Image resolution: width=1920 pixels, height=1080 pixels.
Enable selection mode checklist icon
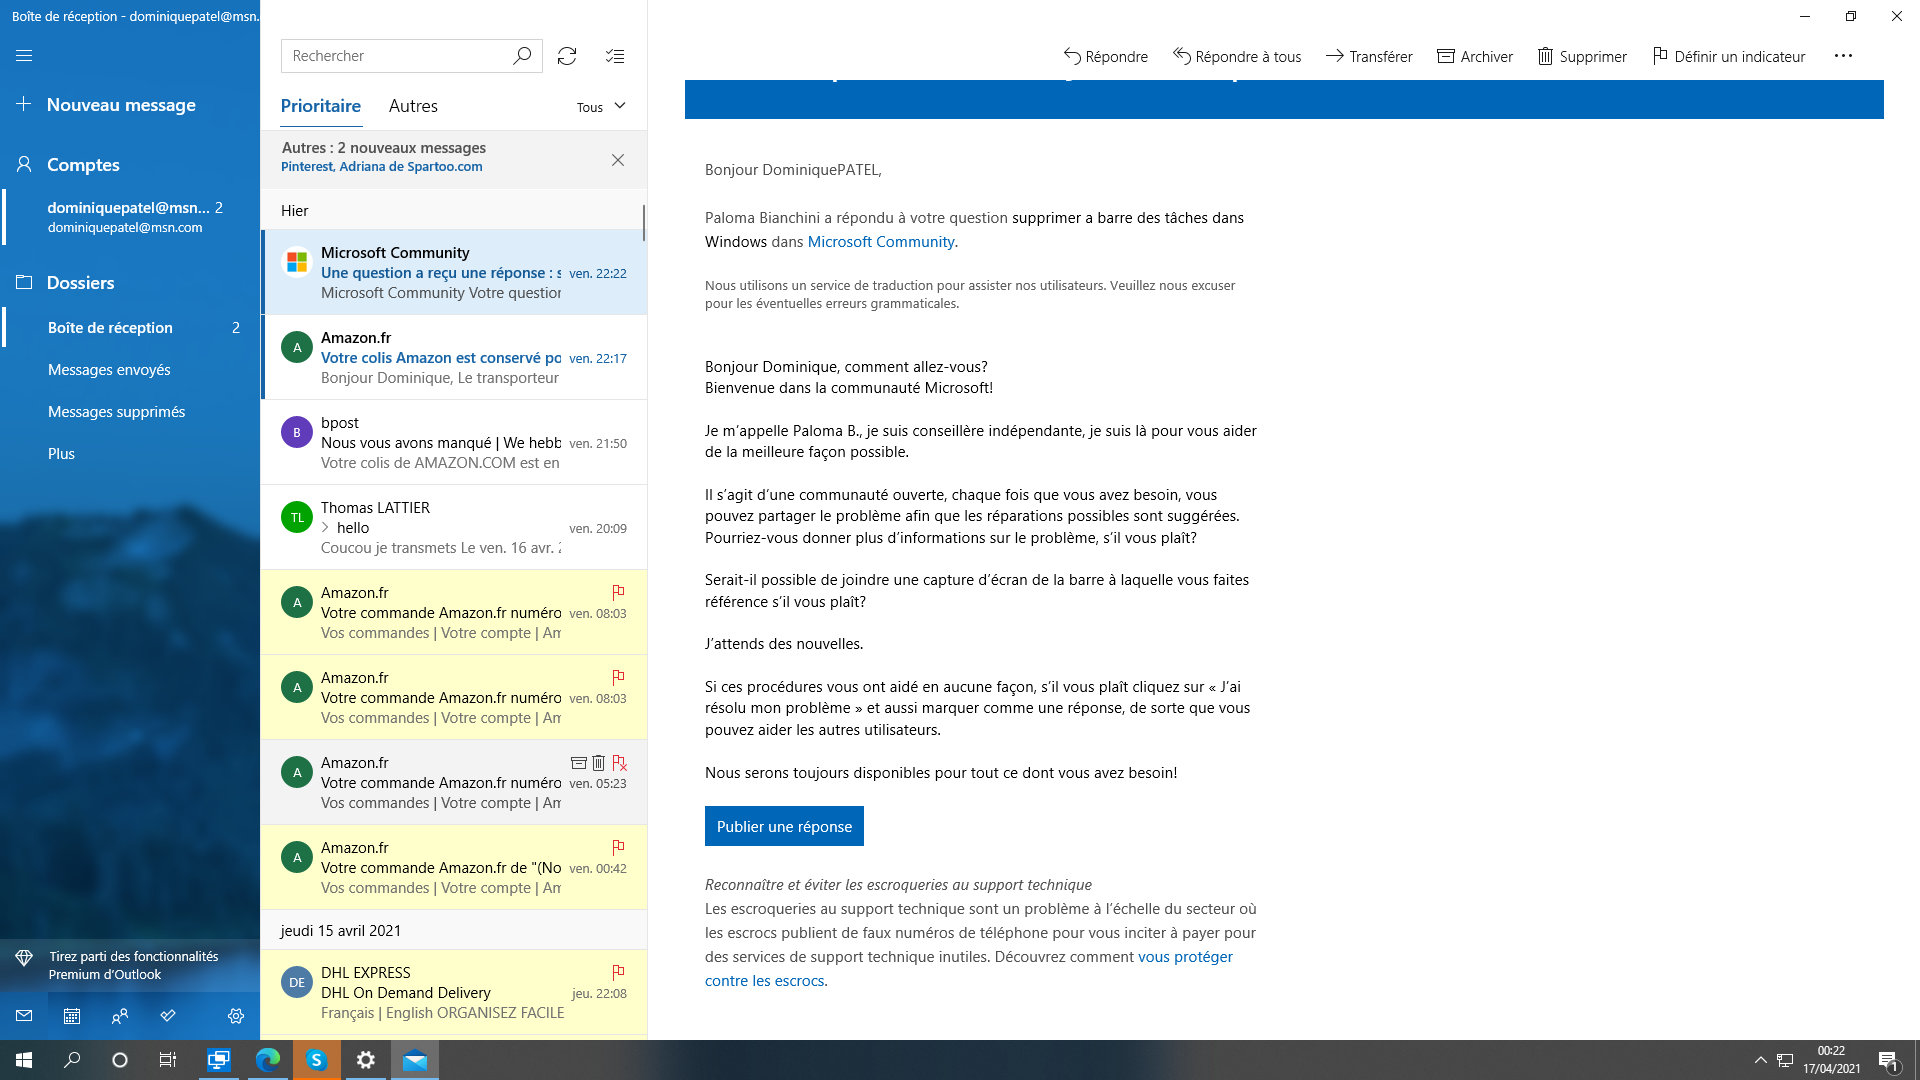tap(615, 56)
